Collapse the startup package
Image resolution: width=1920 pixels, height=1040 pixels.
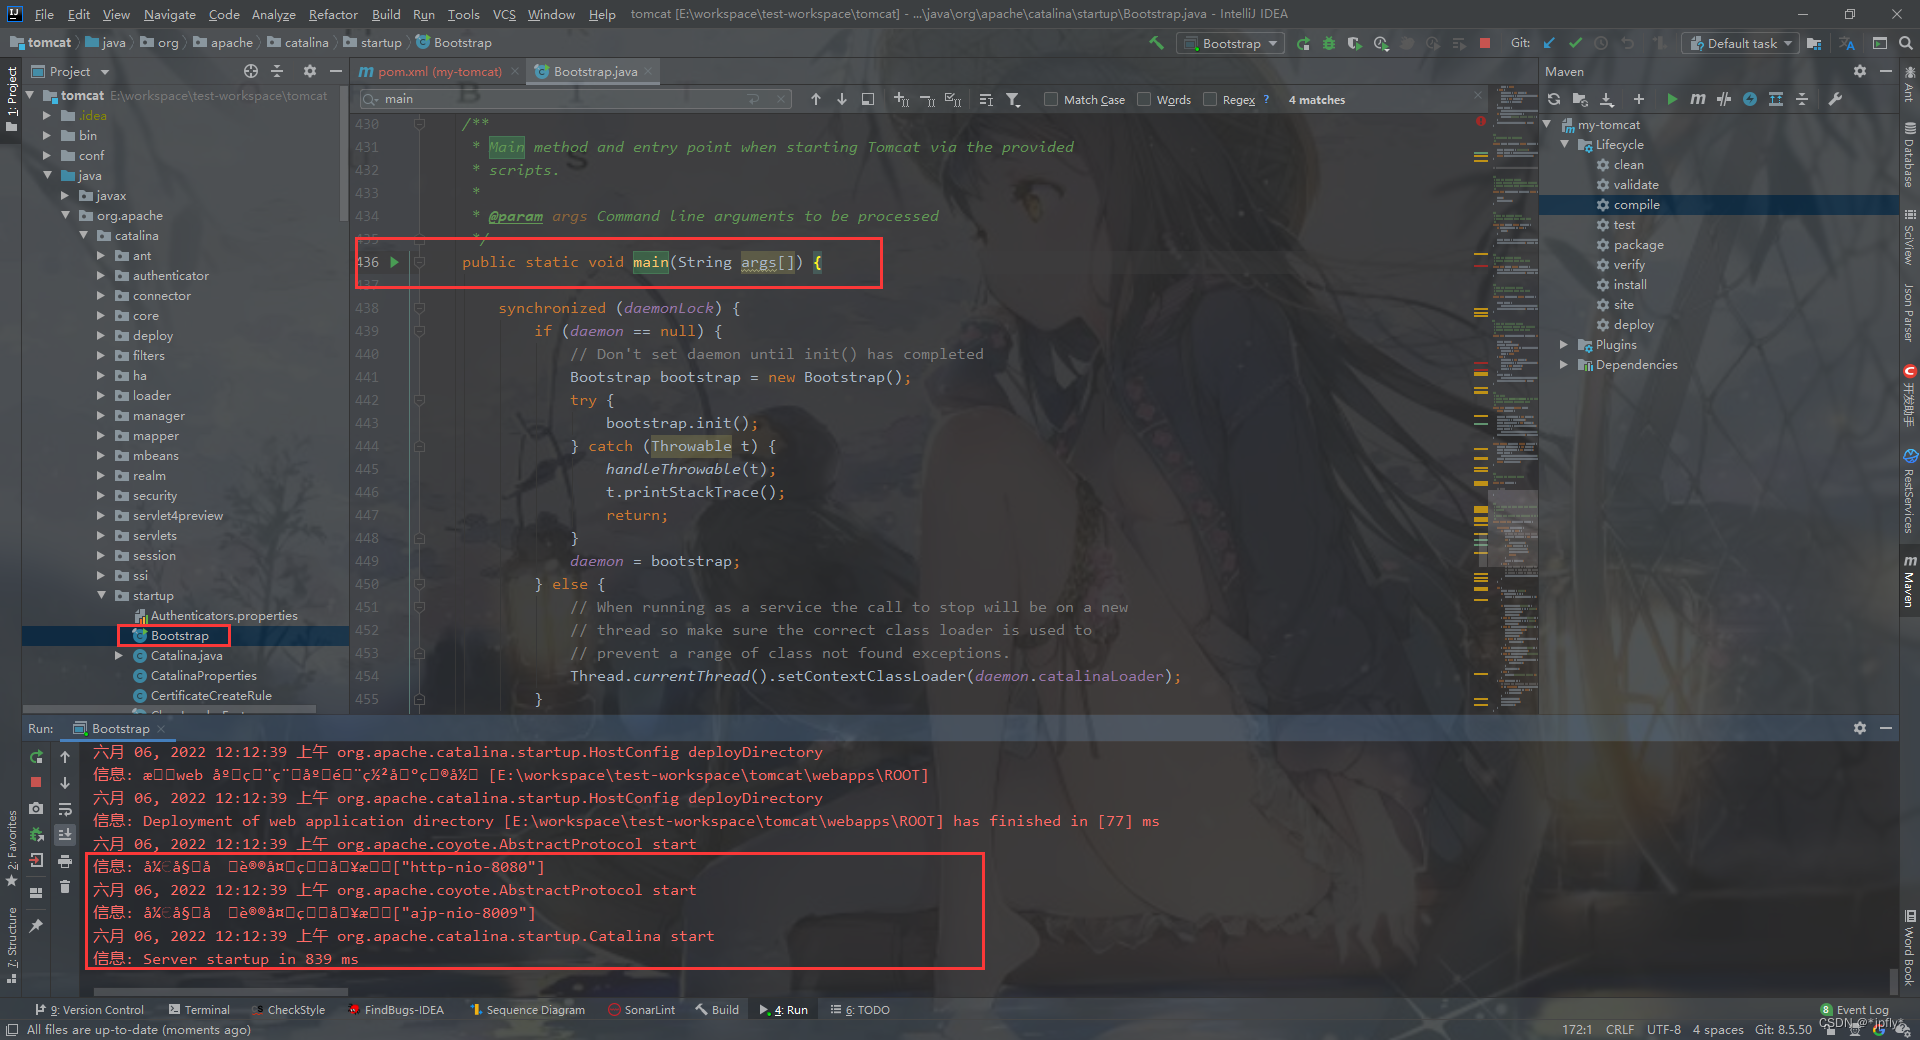[101, 595]
